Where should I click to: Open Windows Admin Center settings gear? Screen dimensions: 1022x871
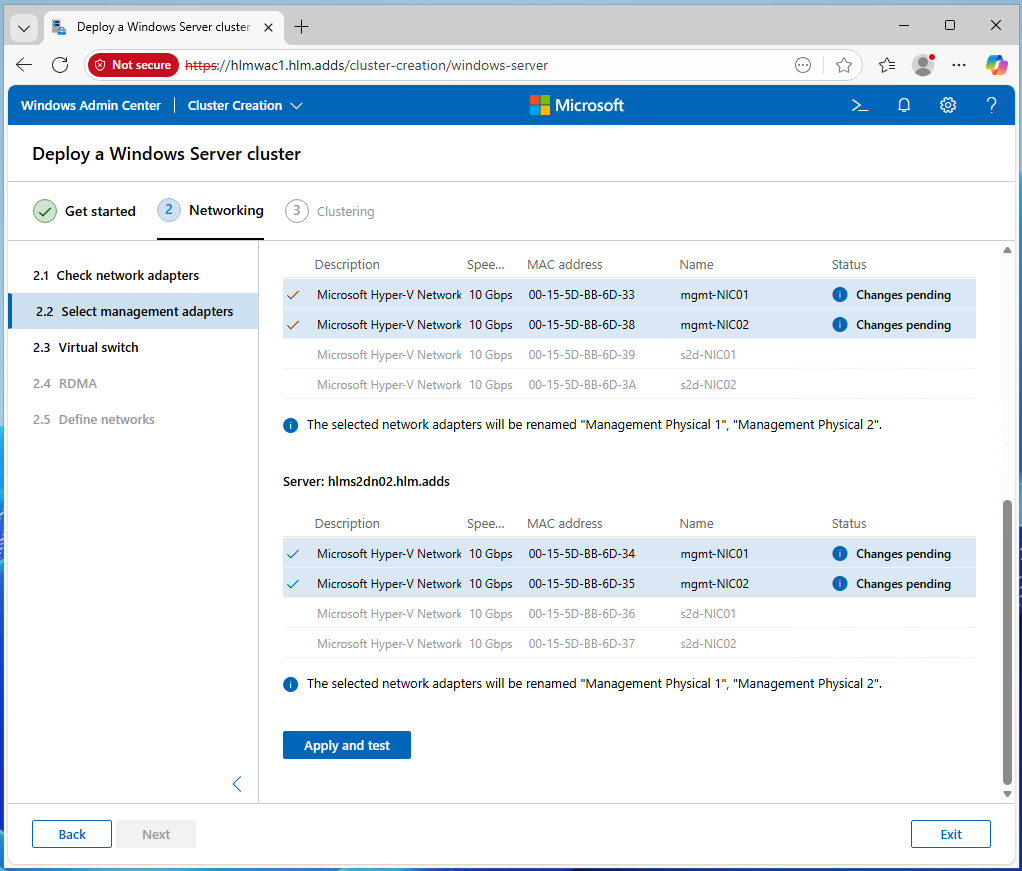pos(948,105)
